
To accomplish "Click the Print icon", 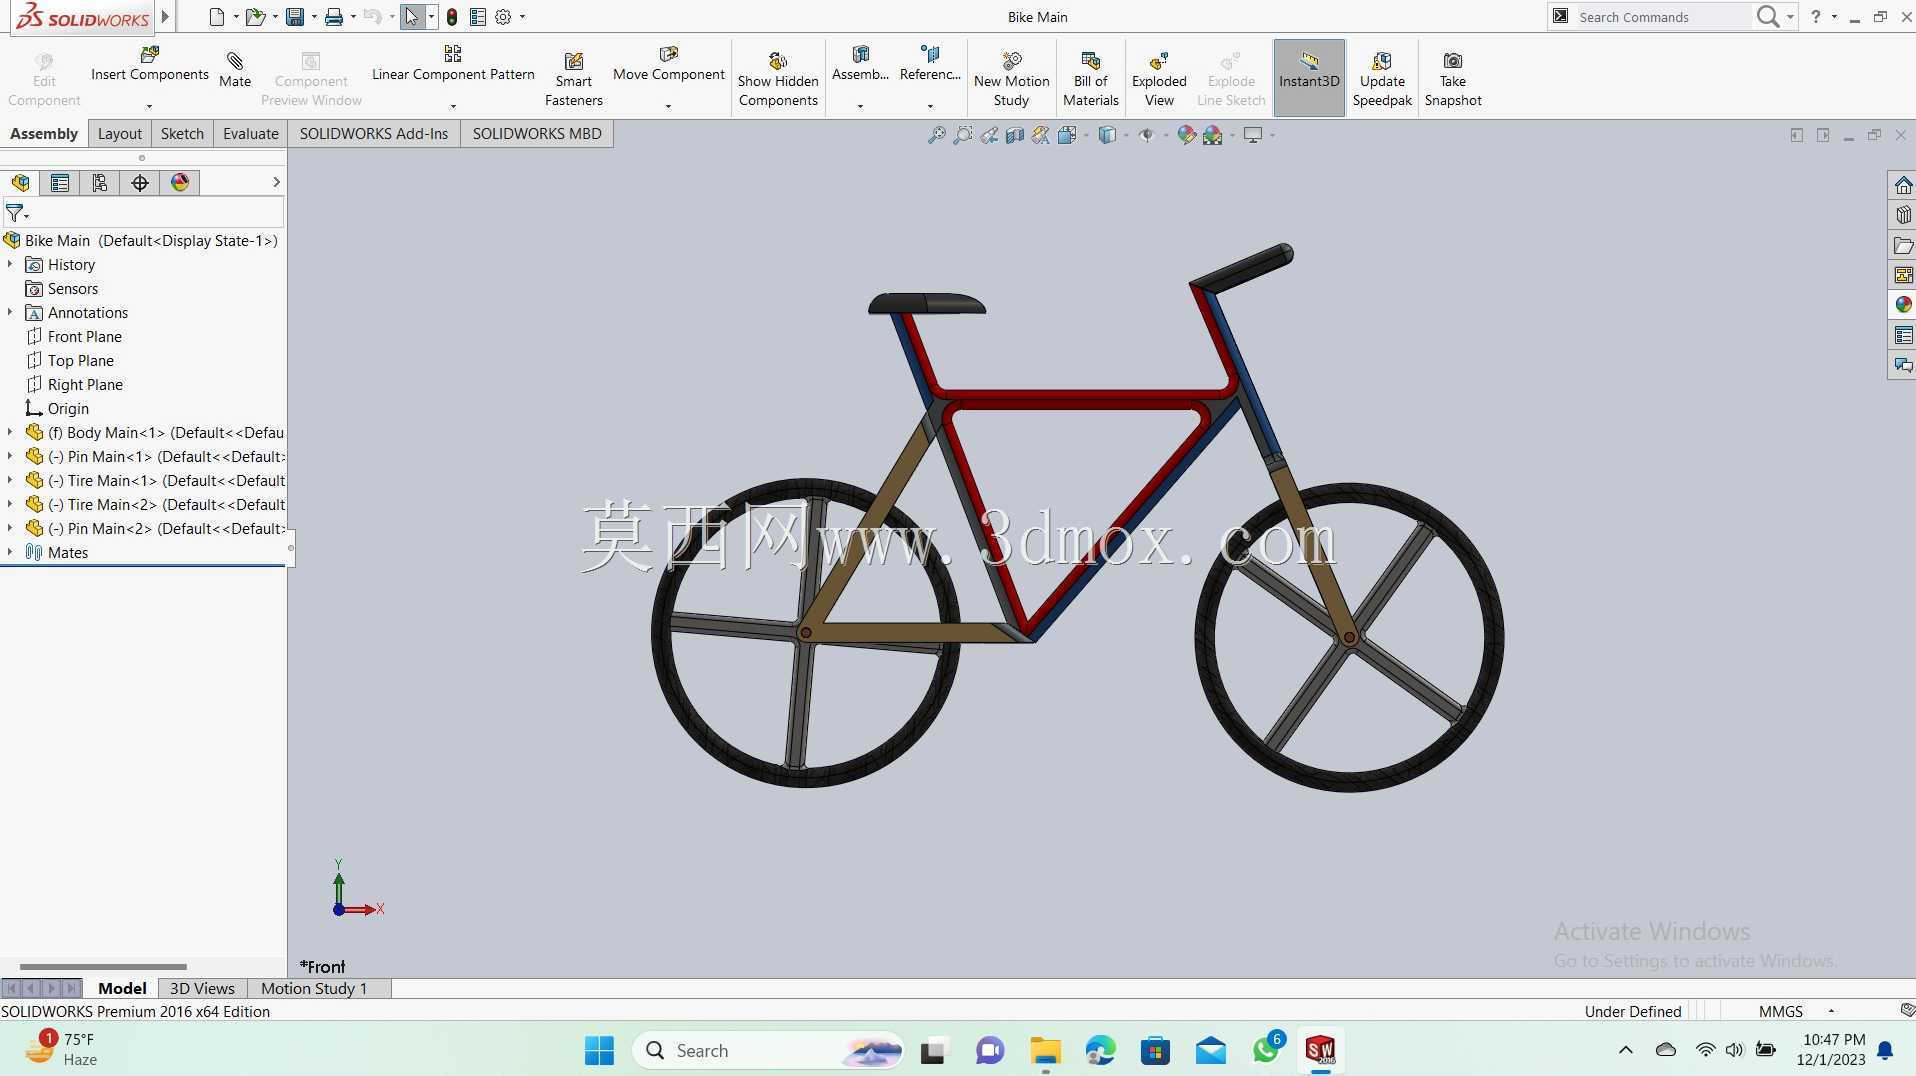I will coord(334,17).
